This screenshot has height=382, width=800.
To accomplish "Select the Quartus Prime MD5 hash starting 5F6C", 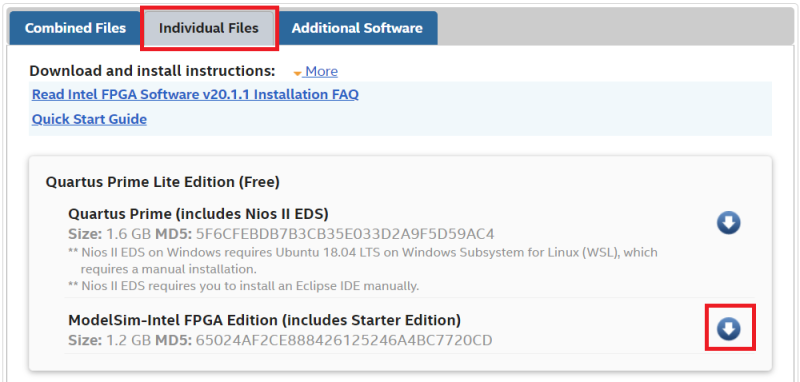I will tap(345, 235).
